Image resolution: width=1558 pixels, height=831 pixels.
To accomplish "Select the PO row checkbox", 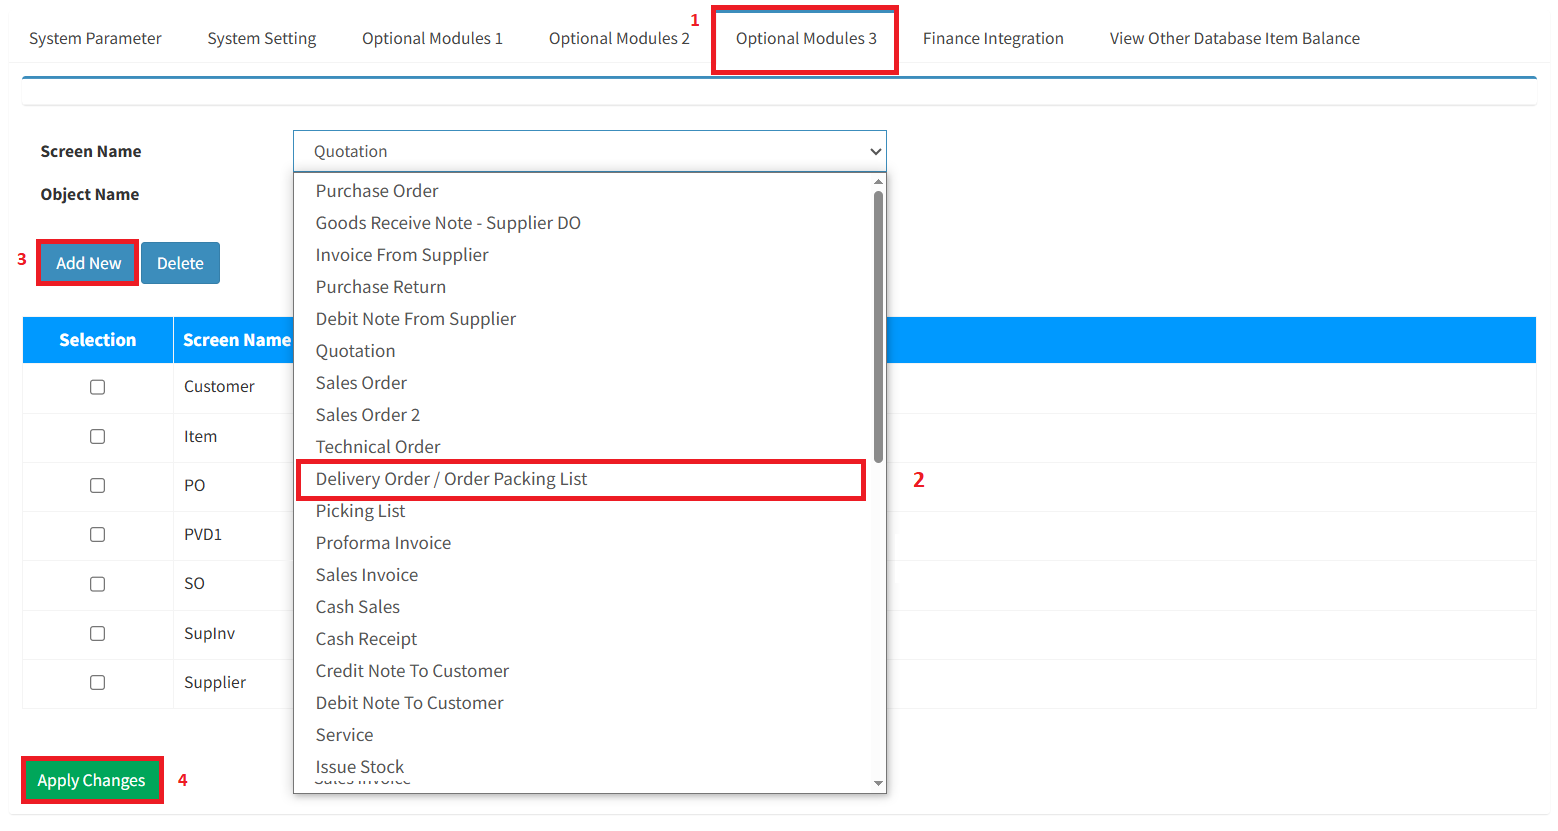I will (x=97, y=486).
